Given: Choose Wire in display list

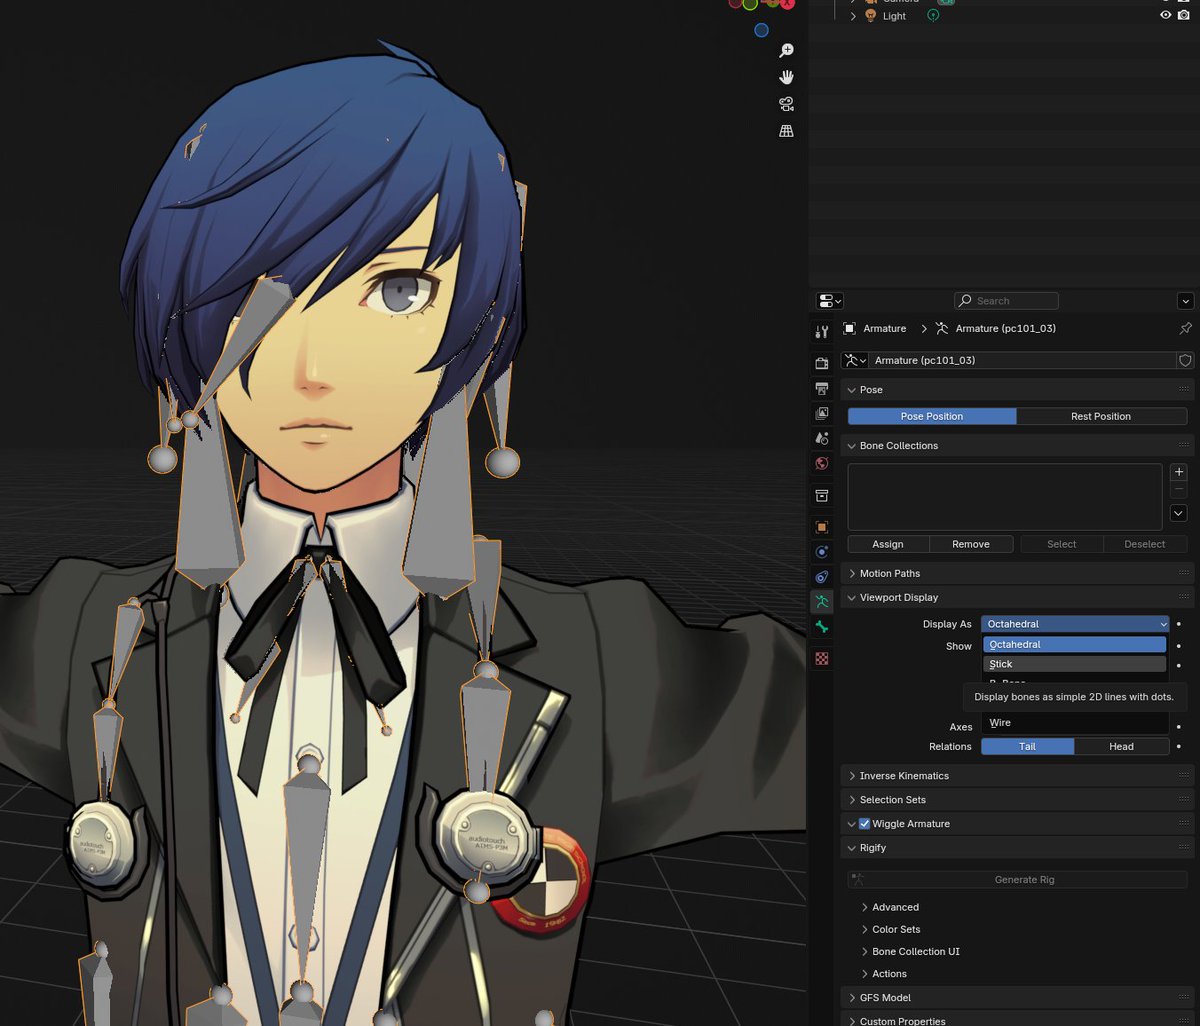Looking at the screenshot, I should click(x=1074, y=723).
